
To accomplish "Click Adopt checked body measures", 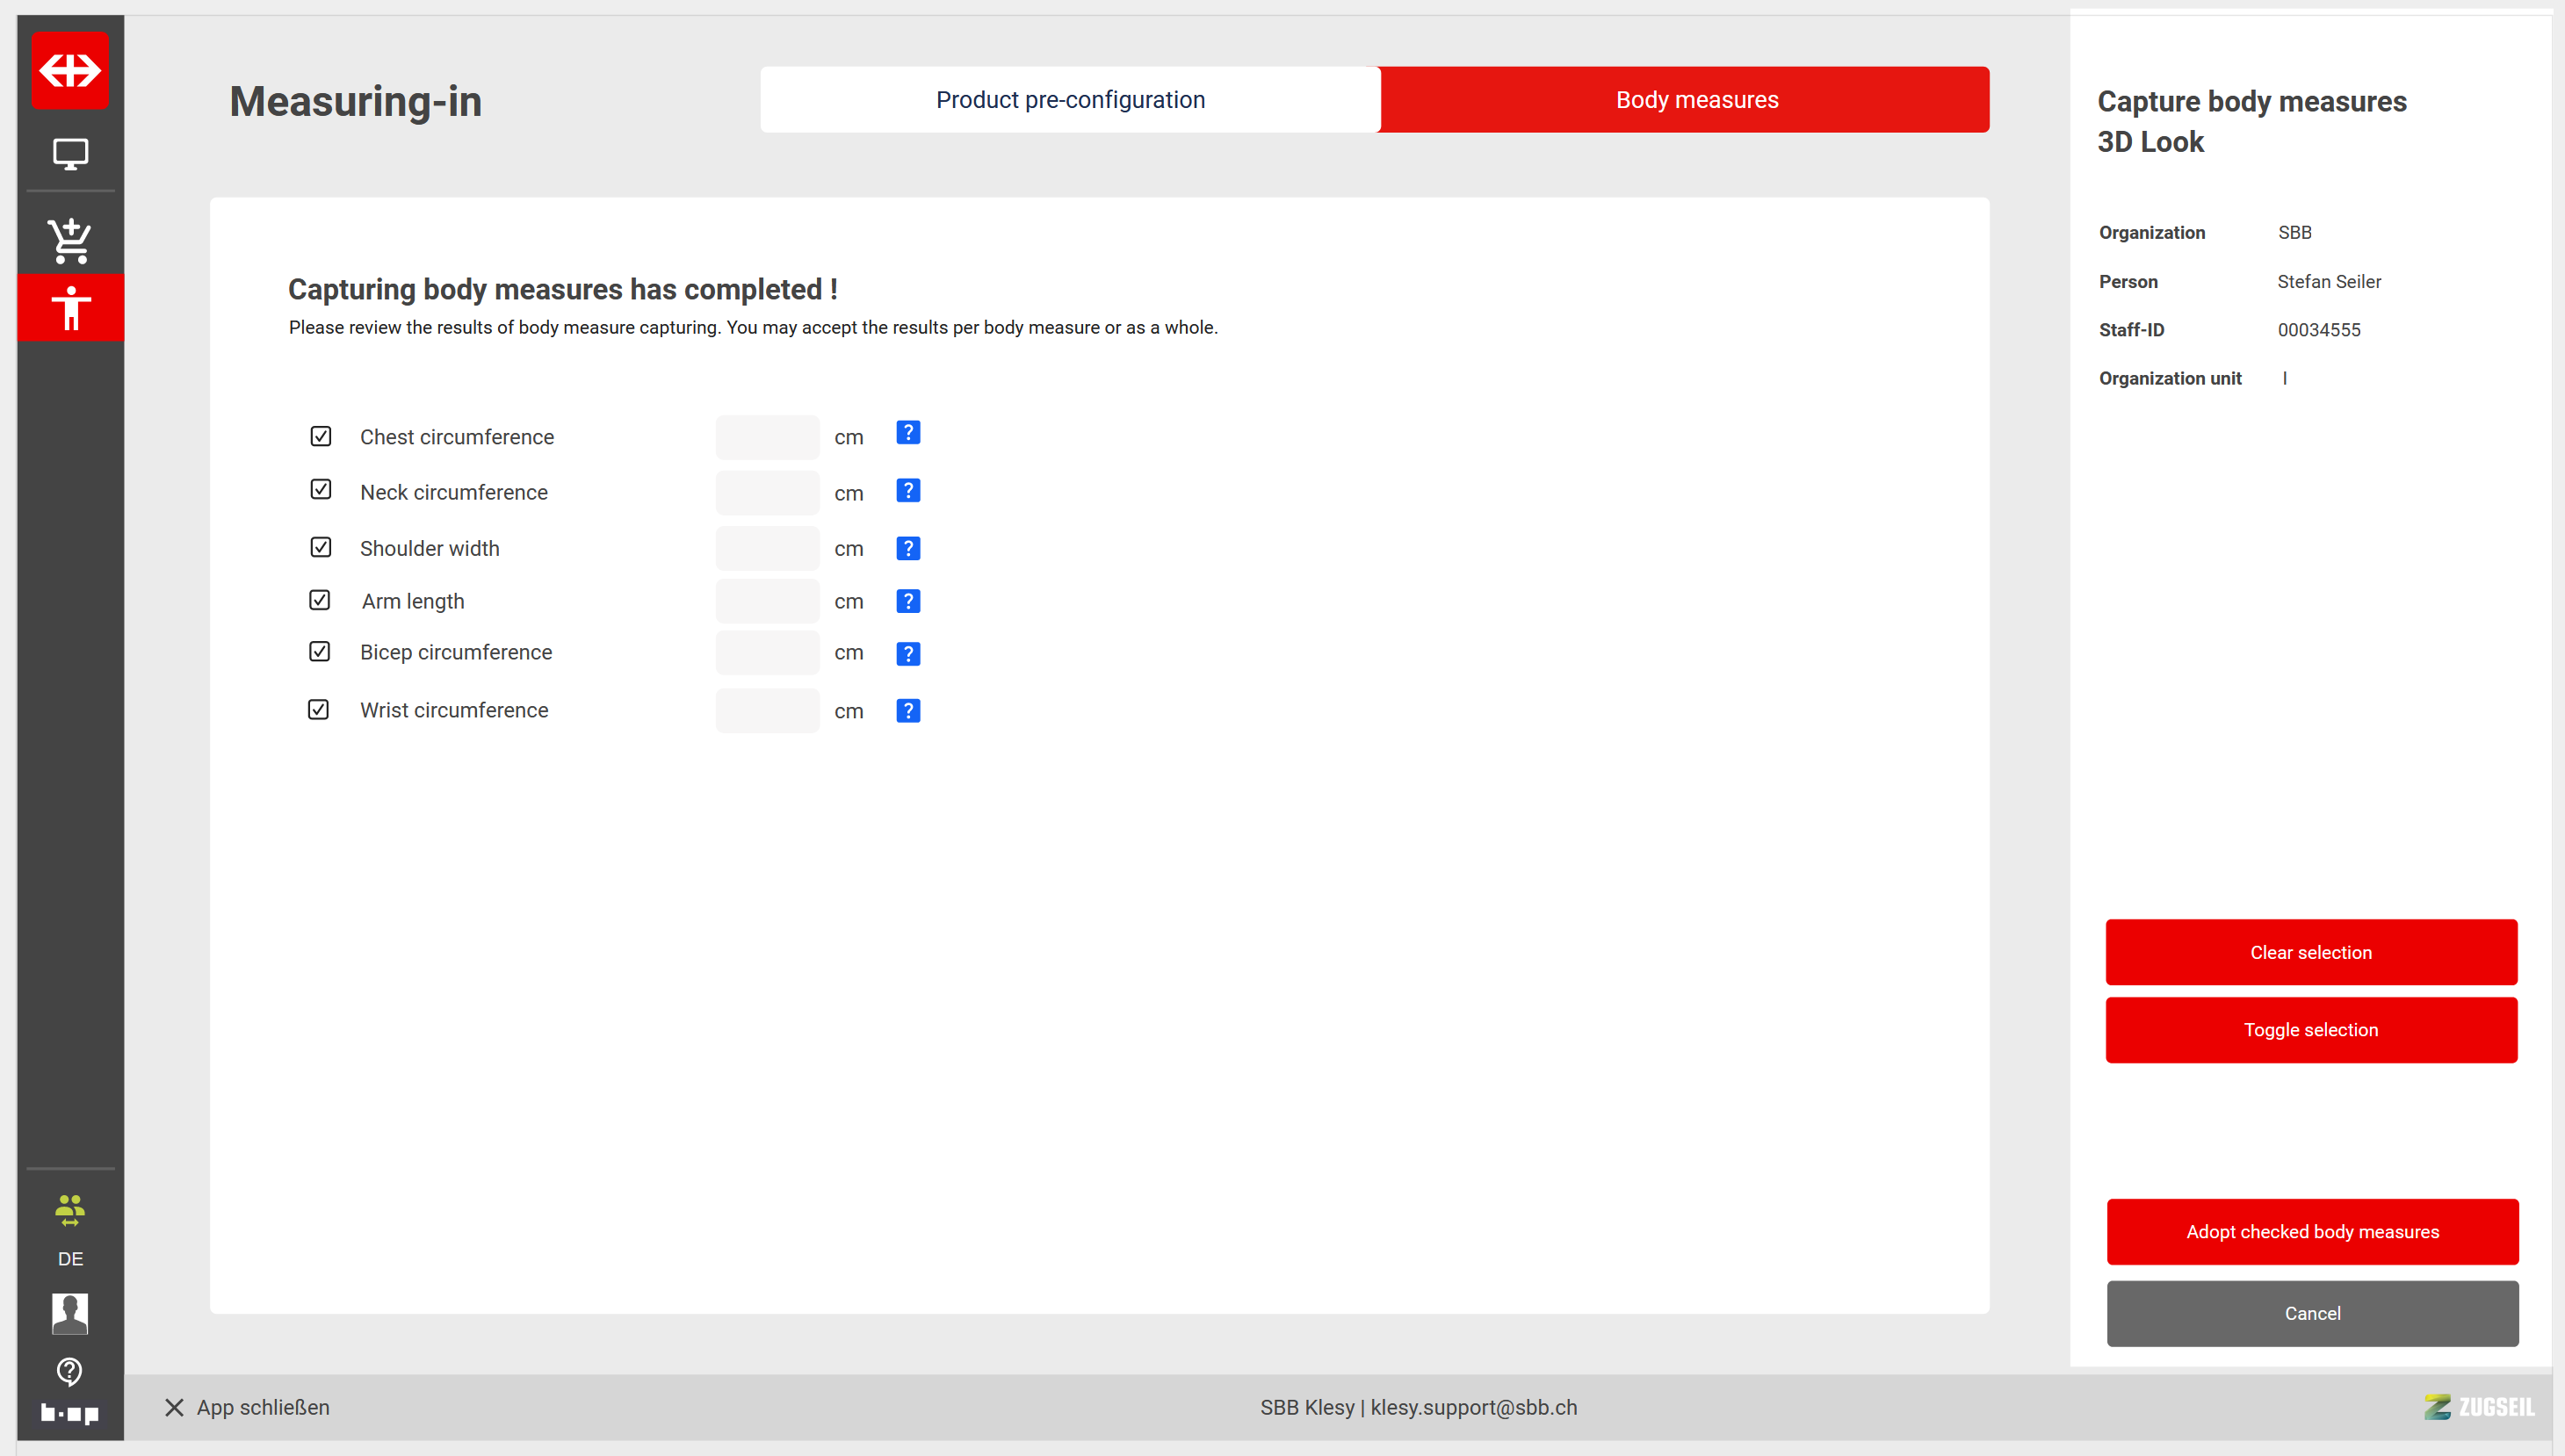I will pyautogui.click(x=2311, y=1232).
